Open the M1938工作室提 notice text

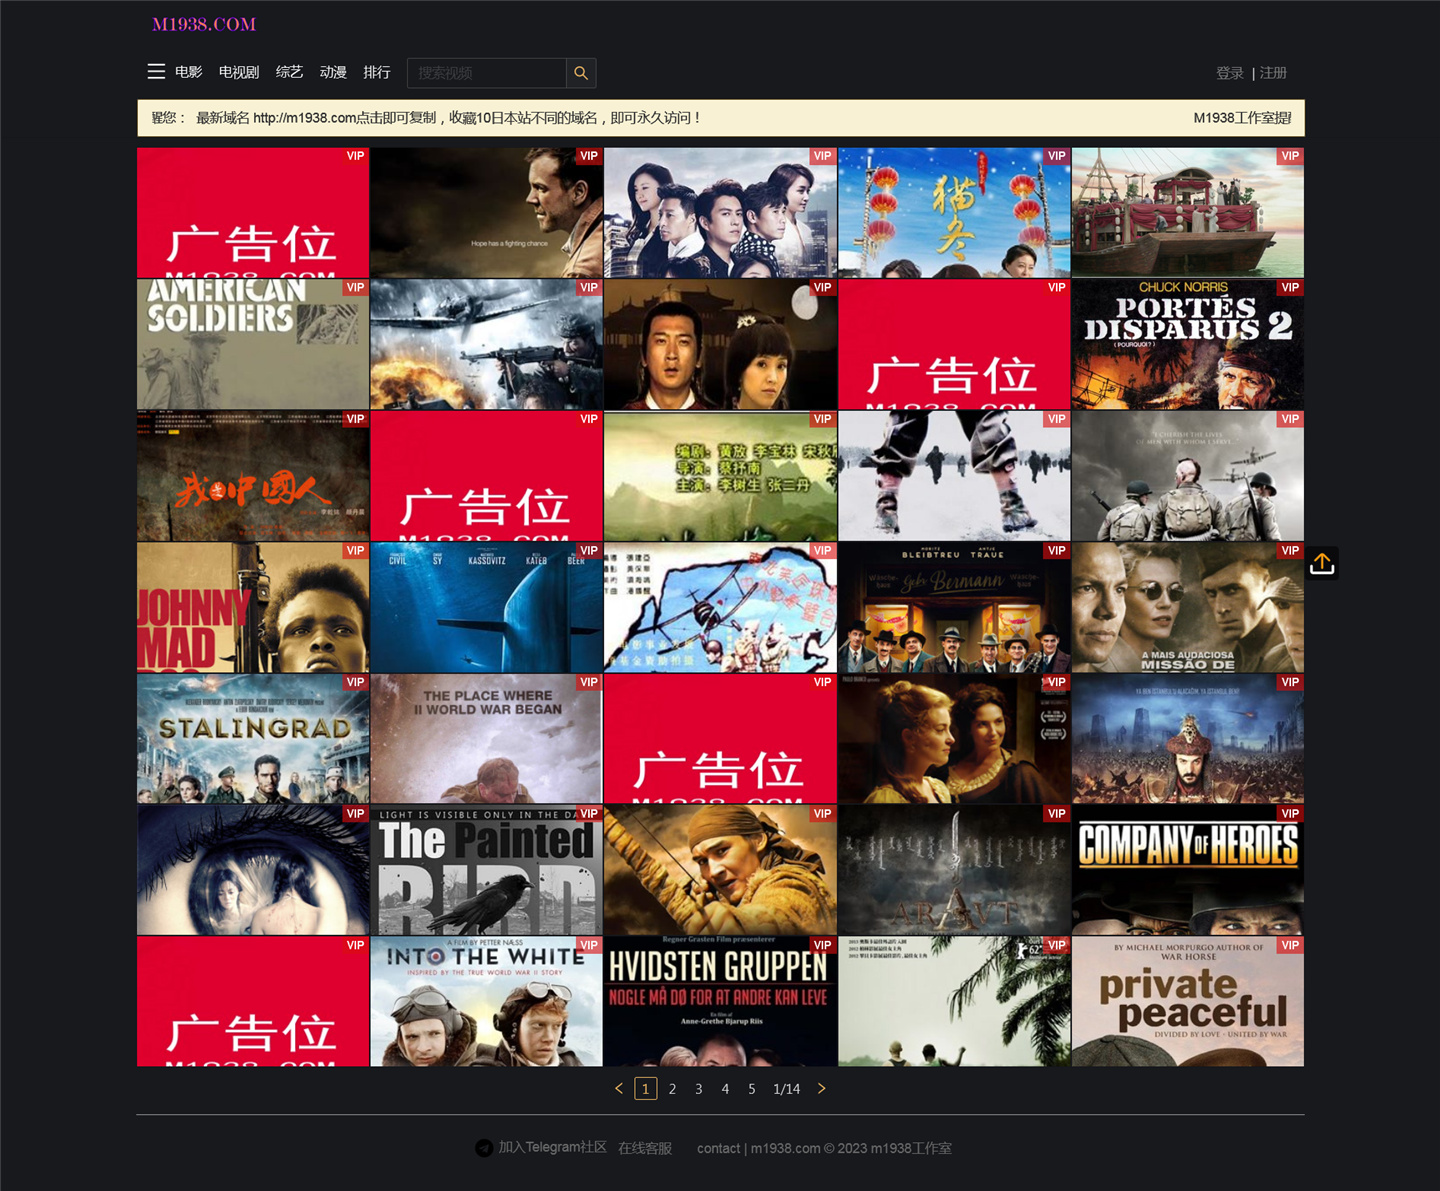click(x=1243, y=118)
